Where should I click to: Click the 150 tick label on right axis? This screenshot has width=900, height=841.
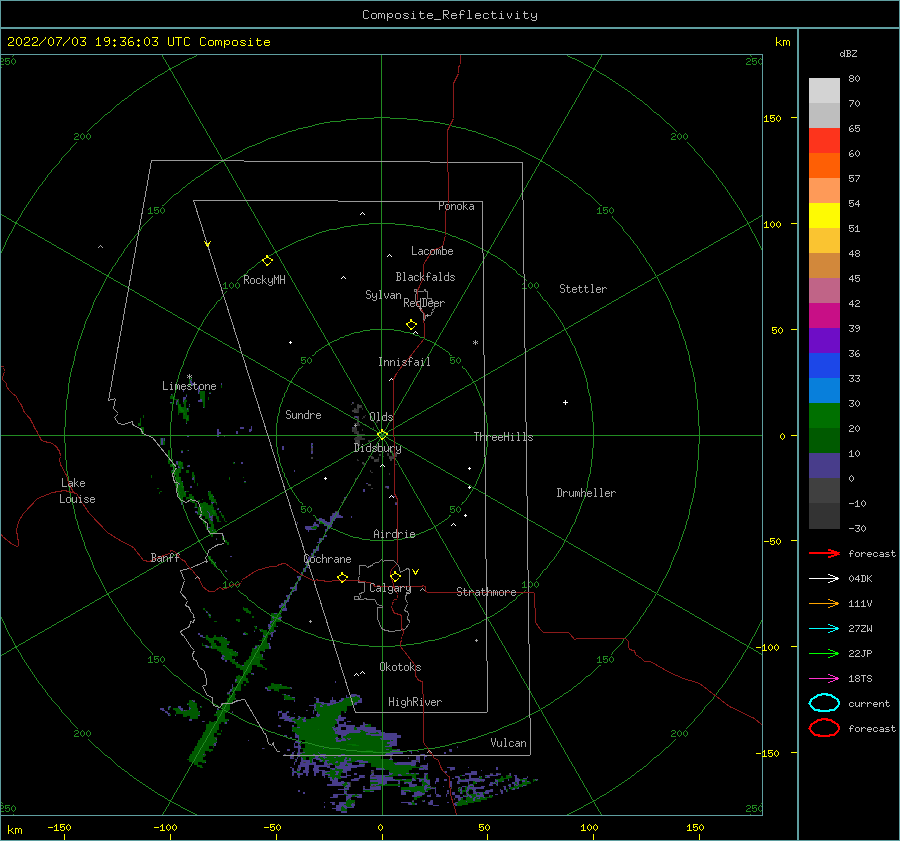[773, 118]
